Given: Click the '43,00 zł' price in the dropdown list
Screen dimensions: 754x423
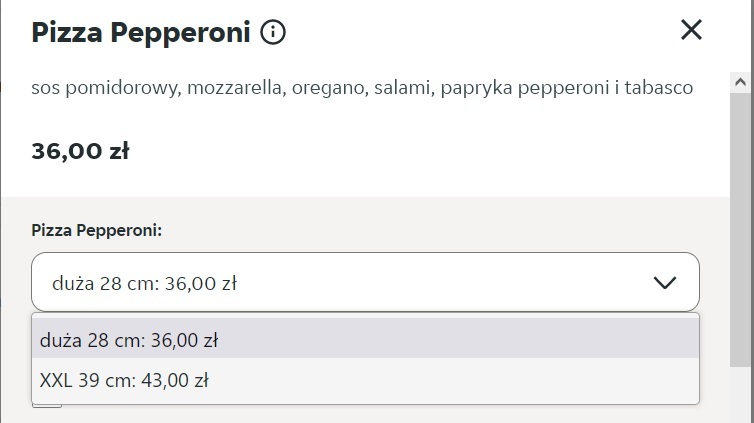Looking at the screenshot, I should 179,380.
